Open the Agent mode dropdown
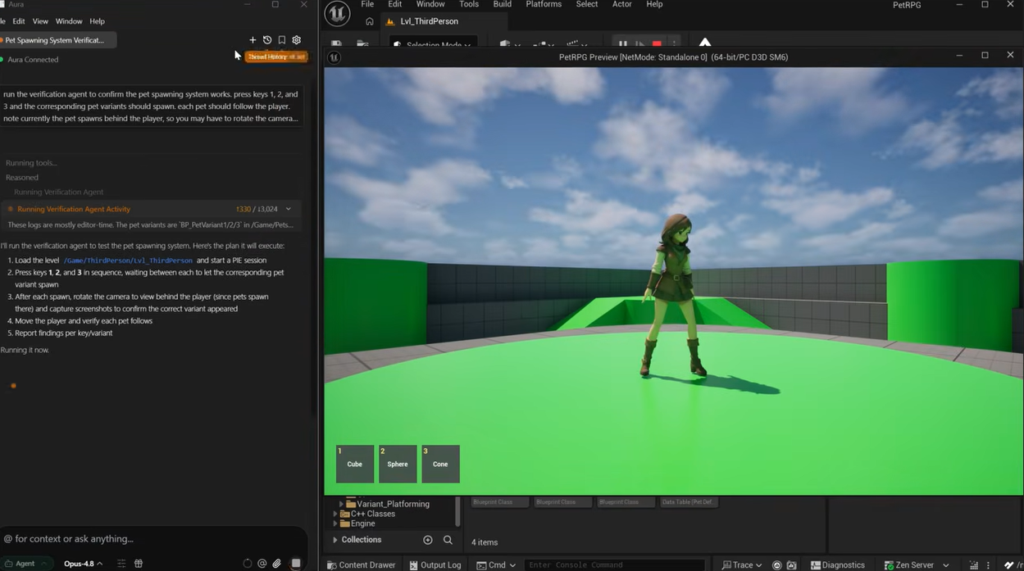 (x=25, y=563)
